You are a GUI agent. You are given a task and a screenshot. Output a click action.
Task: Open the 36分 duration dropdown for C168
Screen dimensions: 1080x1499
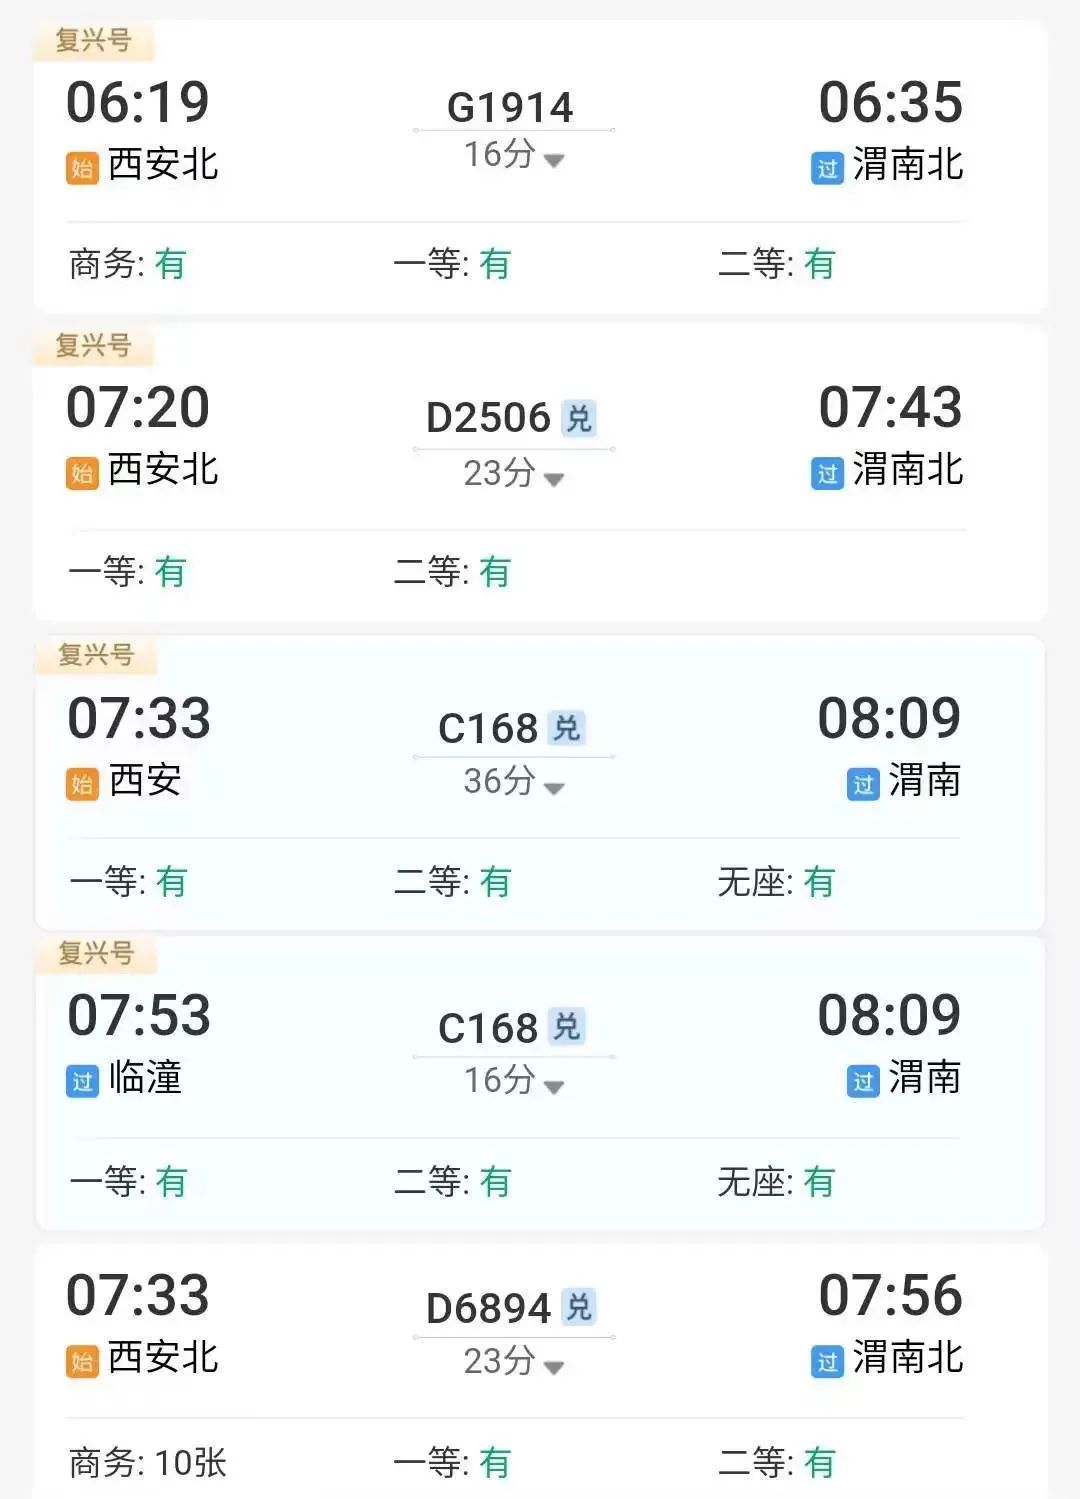(x=554, y=788)
